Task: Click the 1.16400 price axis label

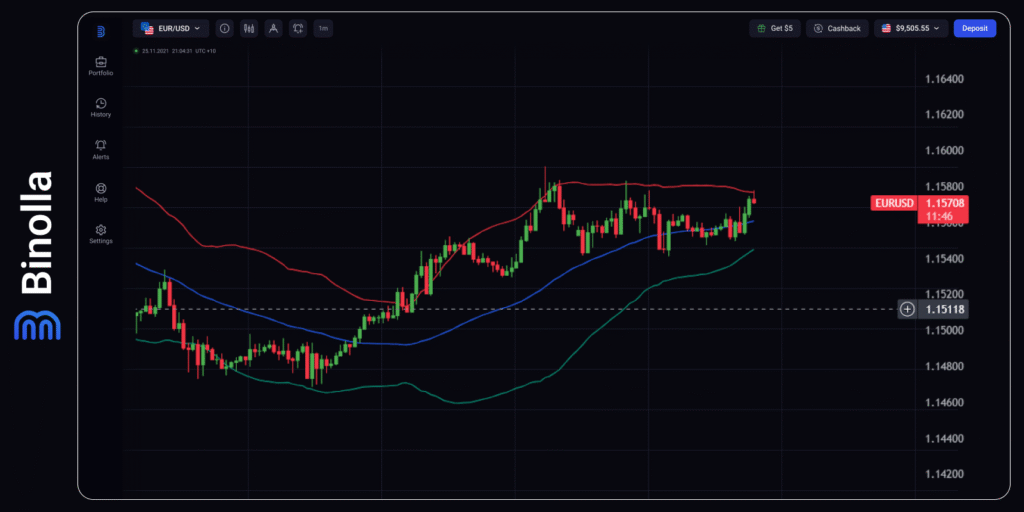Action: click(944, 79)
